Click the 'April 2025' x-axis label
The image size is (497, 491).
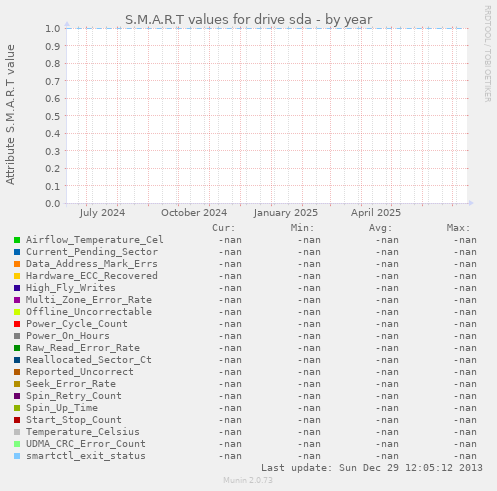pos(376,213)
